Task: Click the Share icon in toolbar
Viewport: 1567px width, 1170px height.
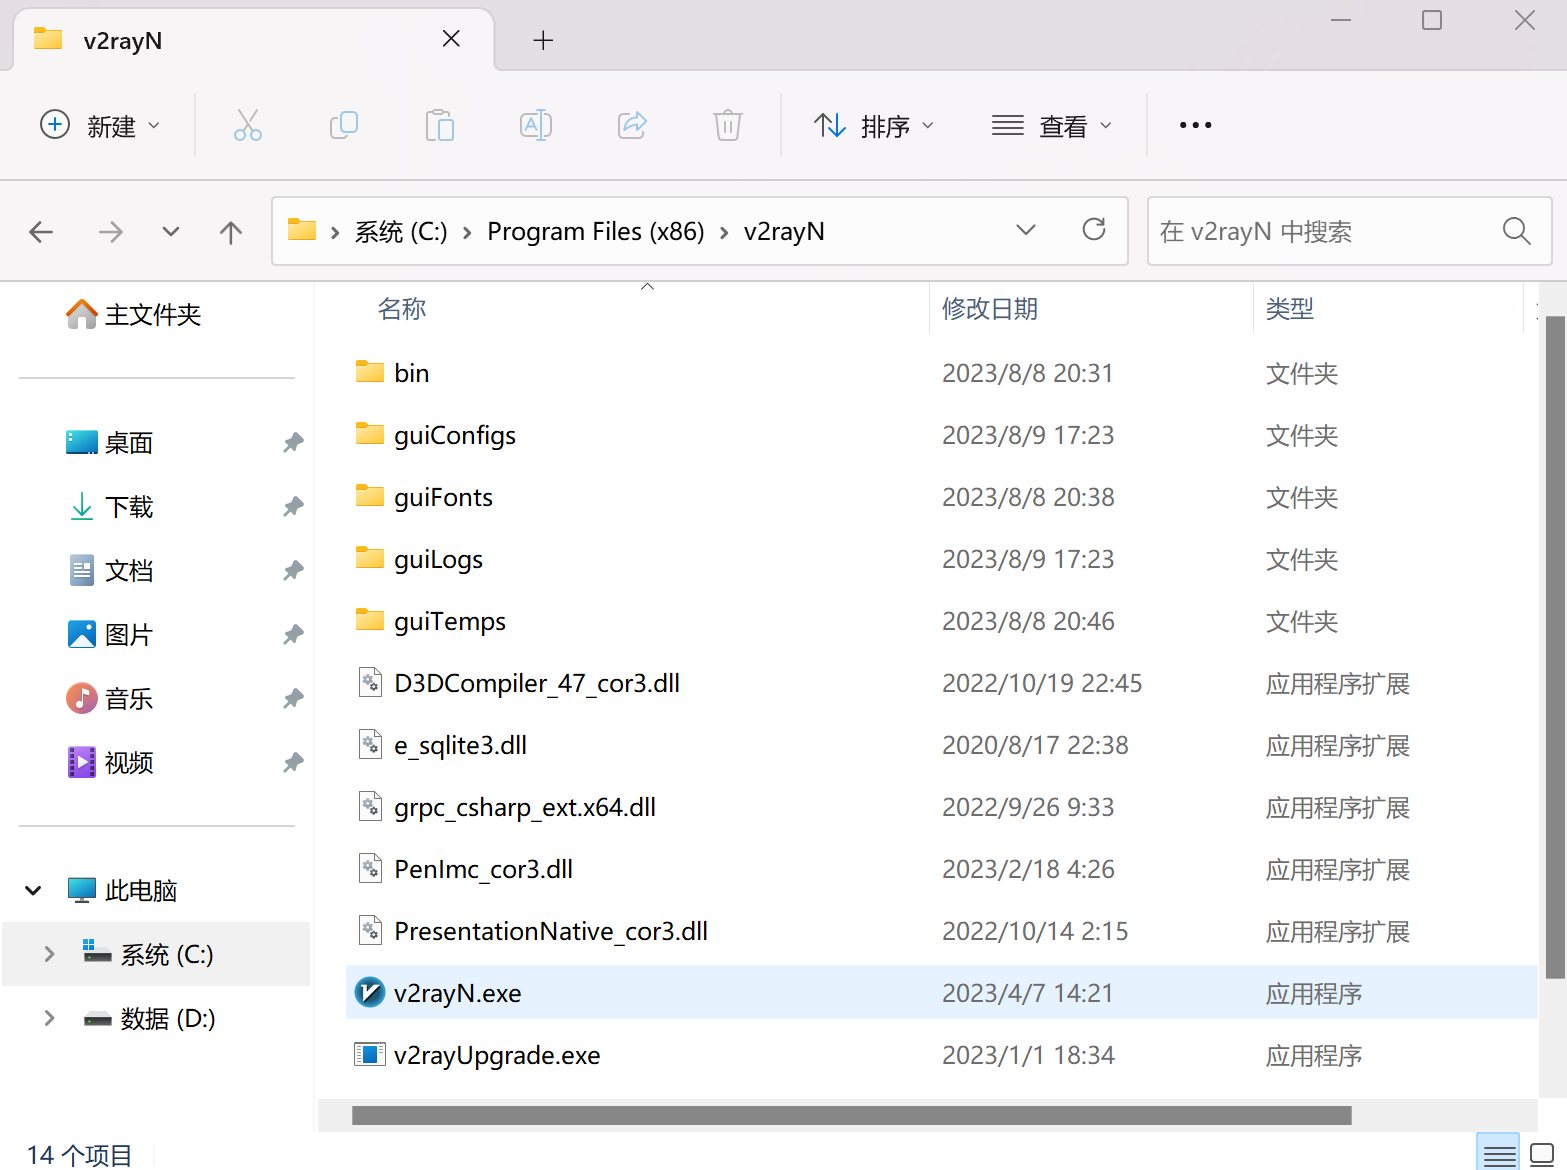Action: pyautogui.click(x=632, y=125)
